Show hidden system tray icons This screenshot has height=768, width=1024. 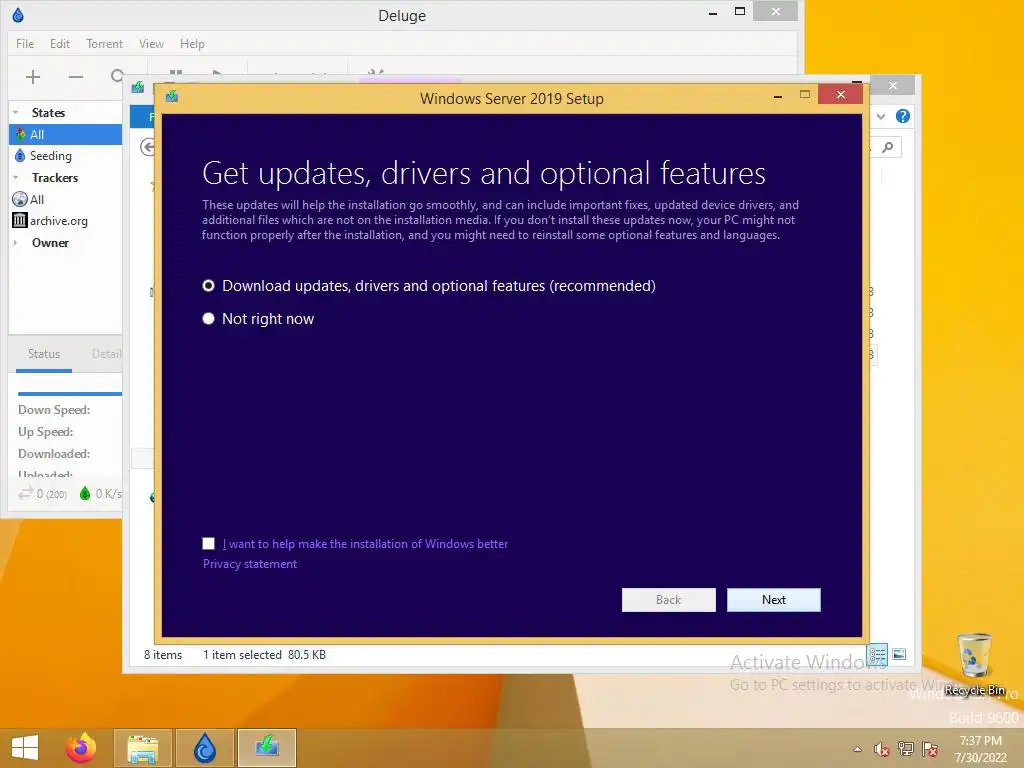tap(857, 749)
